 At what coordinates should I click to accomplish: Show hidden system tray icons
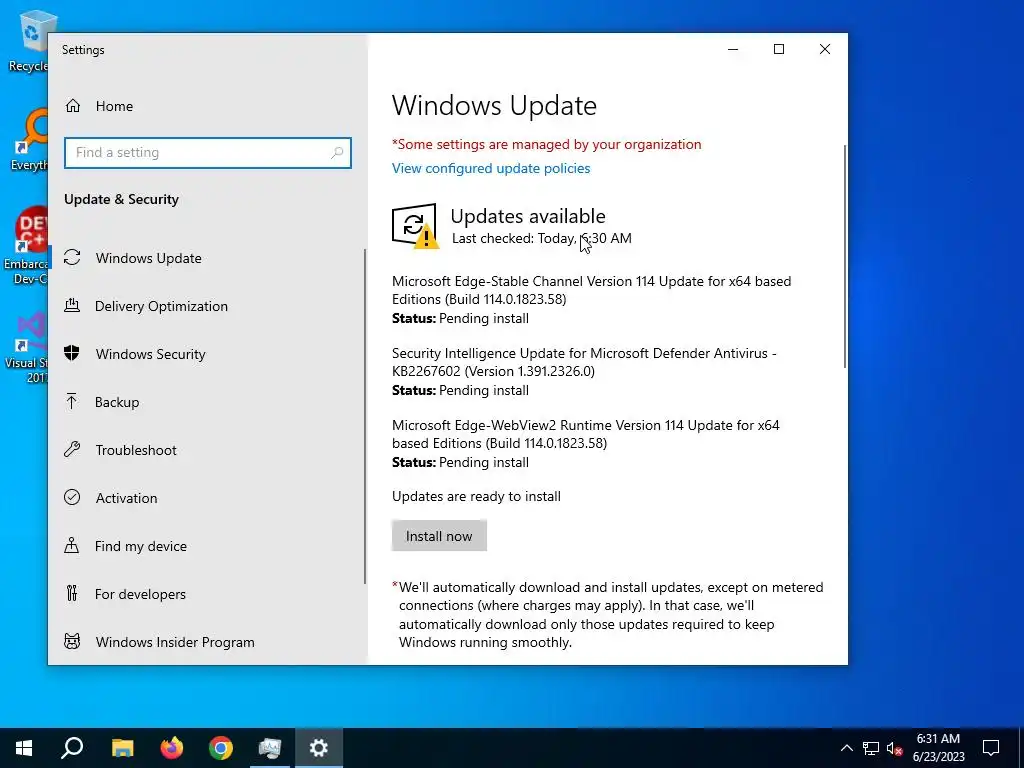(846, 748)
